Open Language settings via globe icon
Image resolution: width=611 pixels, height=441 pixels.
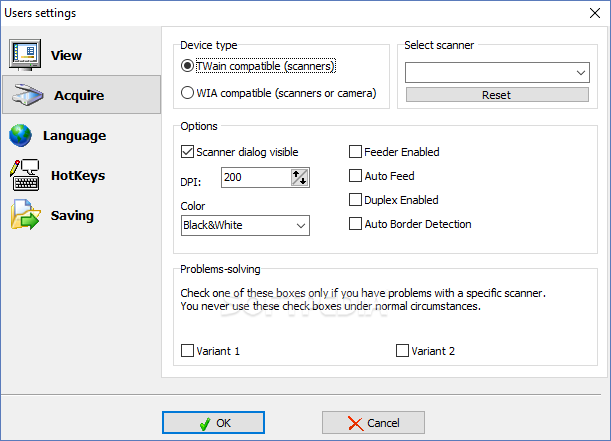point(20,135)
